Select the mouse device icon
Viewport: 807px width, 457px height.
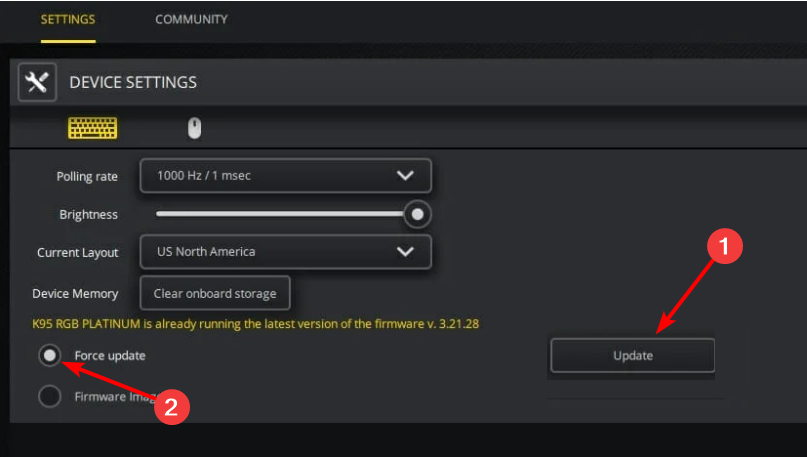click(195, 128)
